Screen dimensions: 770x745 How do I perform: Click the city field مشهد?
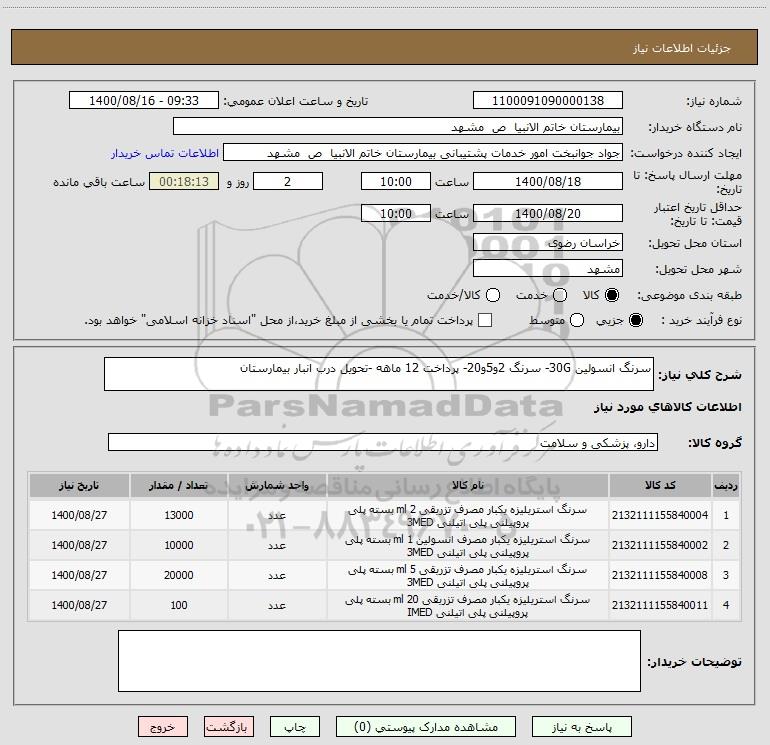548,268
